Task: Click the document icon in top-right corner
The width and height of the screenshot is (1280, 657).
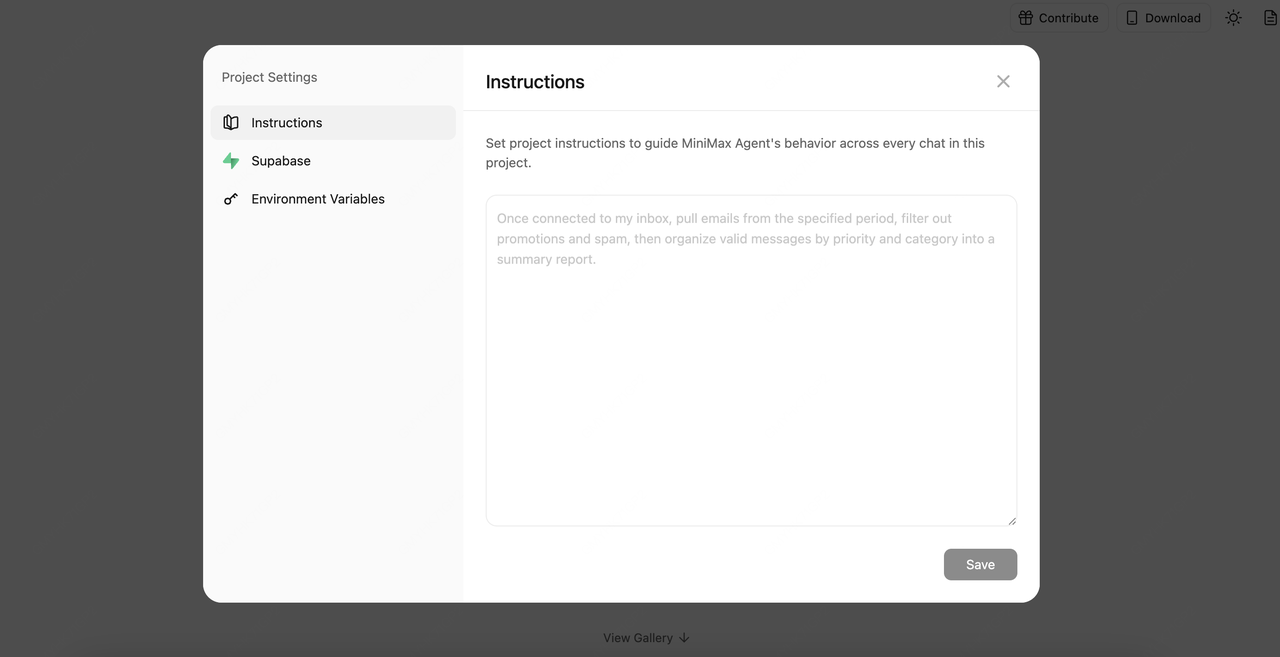Action: click(x=1270, y=18)
